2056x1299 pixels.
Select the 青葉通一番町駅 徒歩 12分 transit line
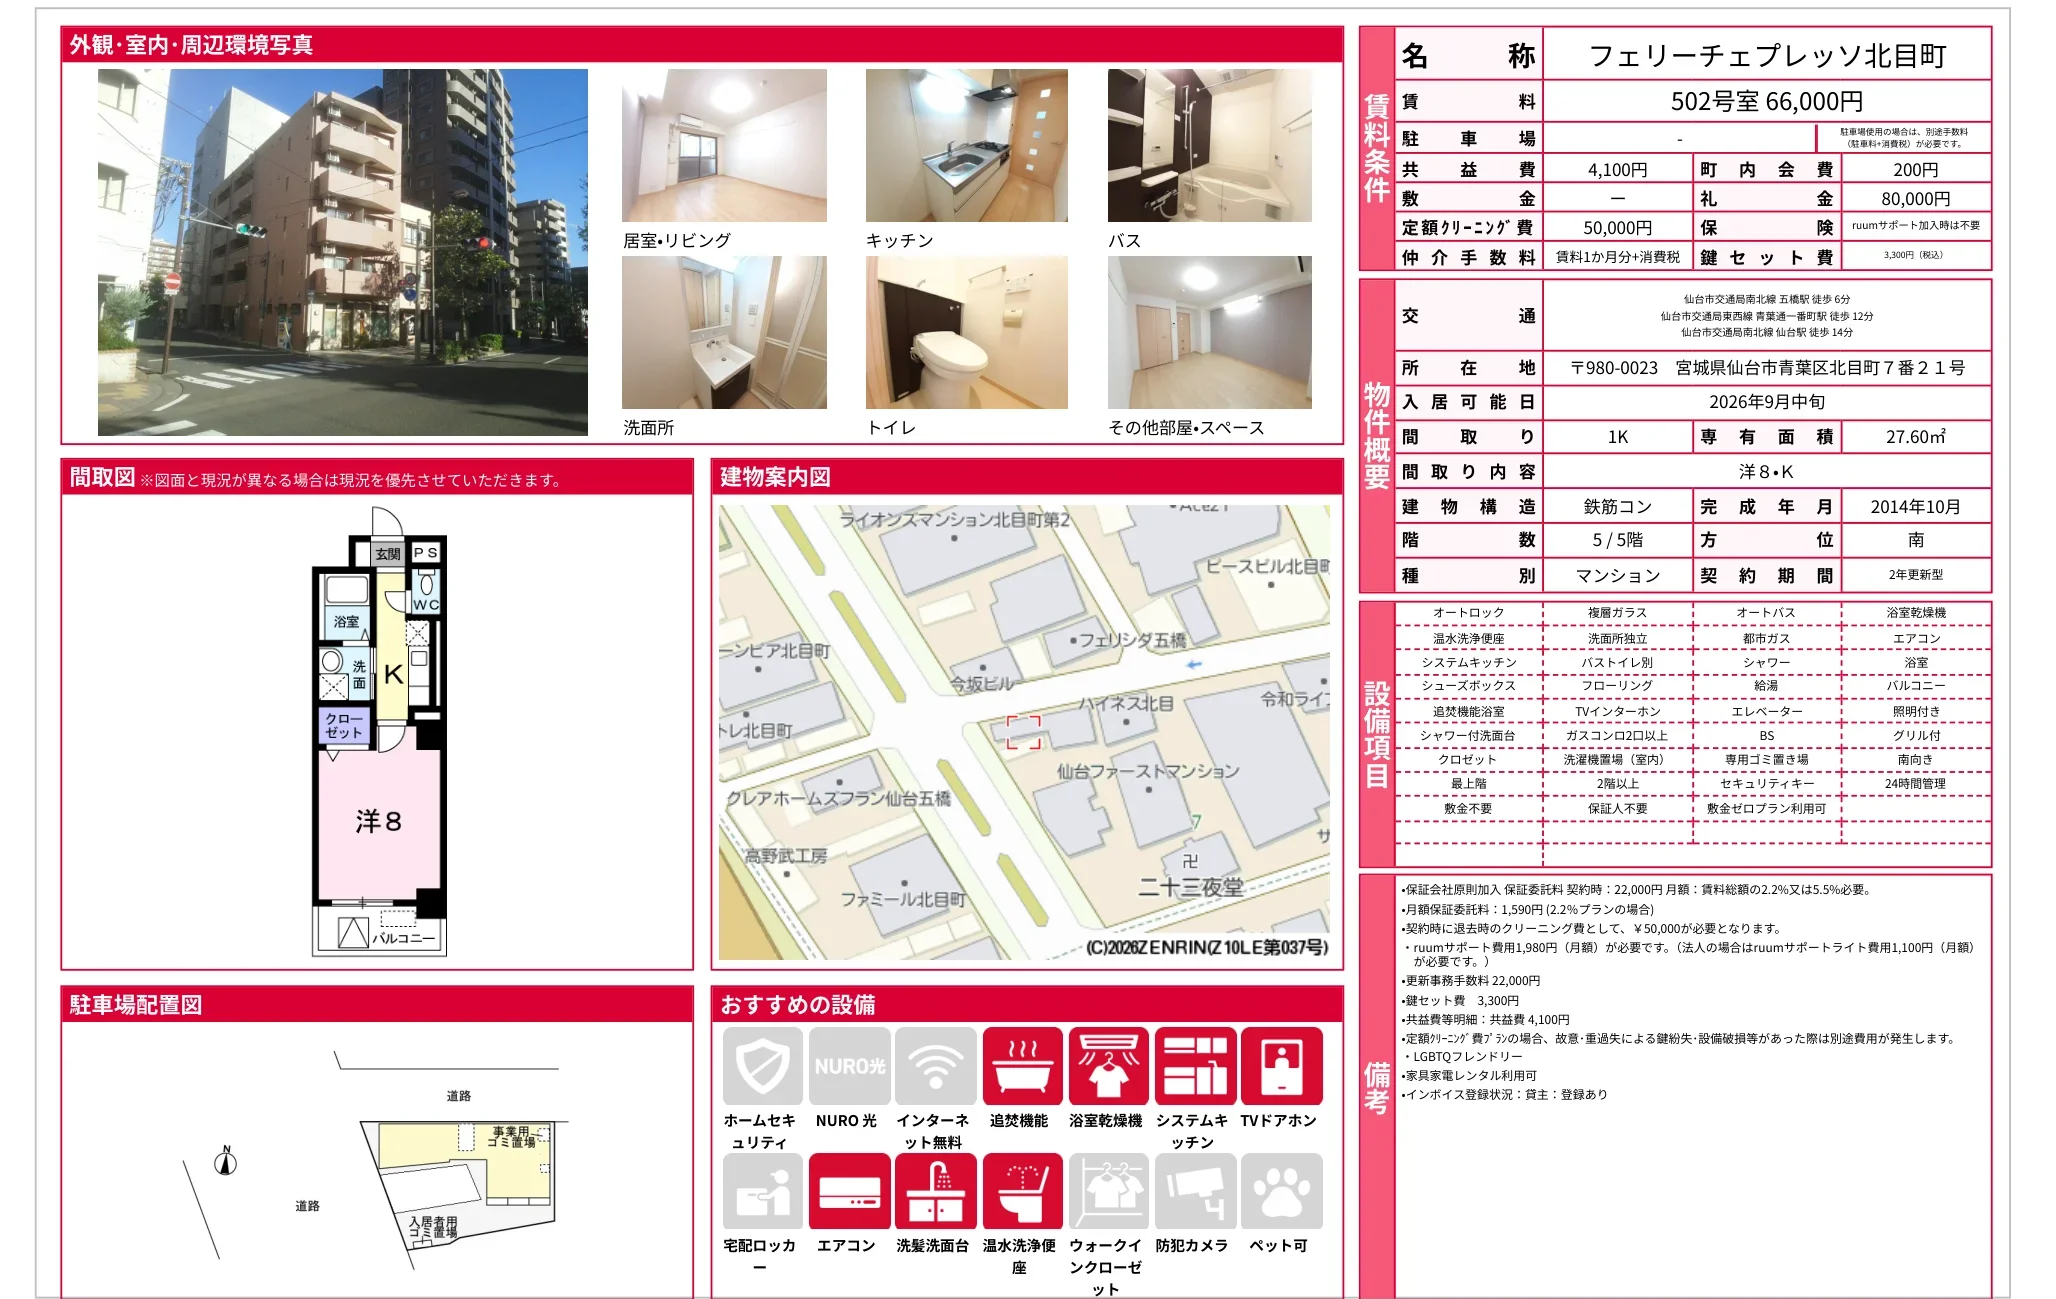coord(1767,316)
